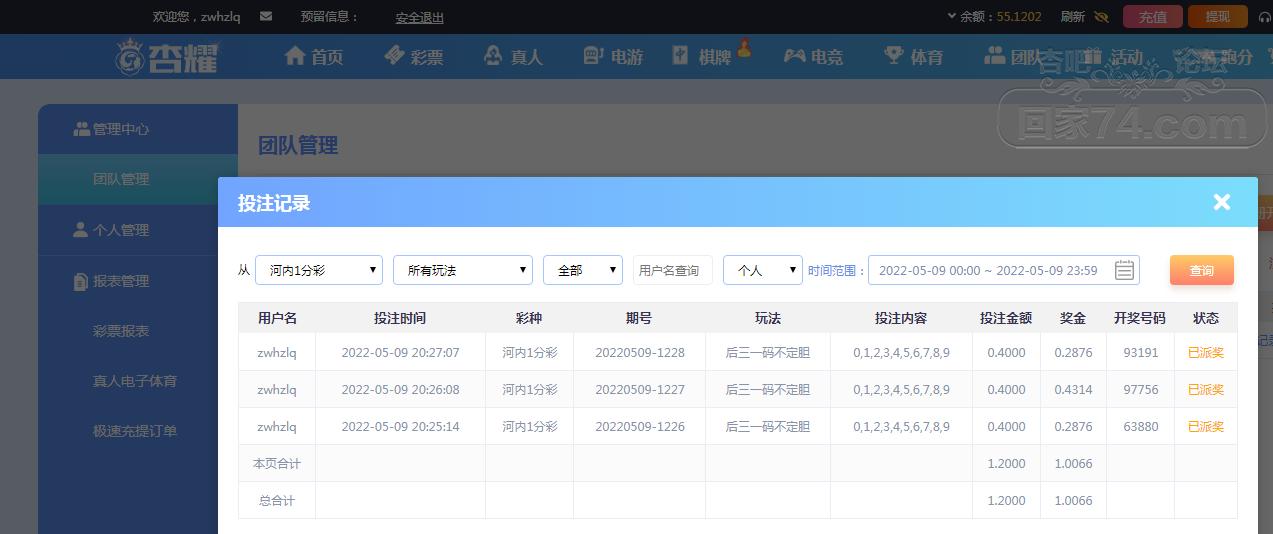Click bet time 2022-05-09 20:27:07
Viewport: 1273px width, 534px height.
click(400, 352)
